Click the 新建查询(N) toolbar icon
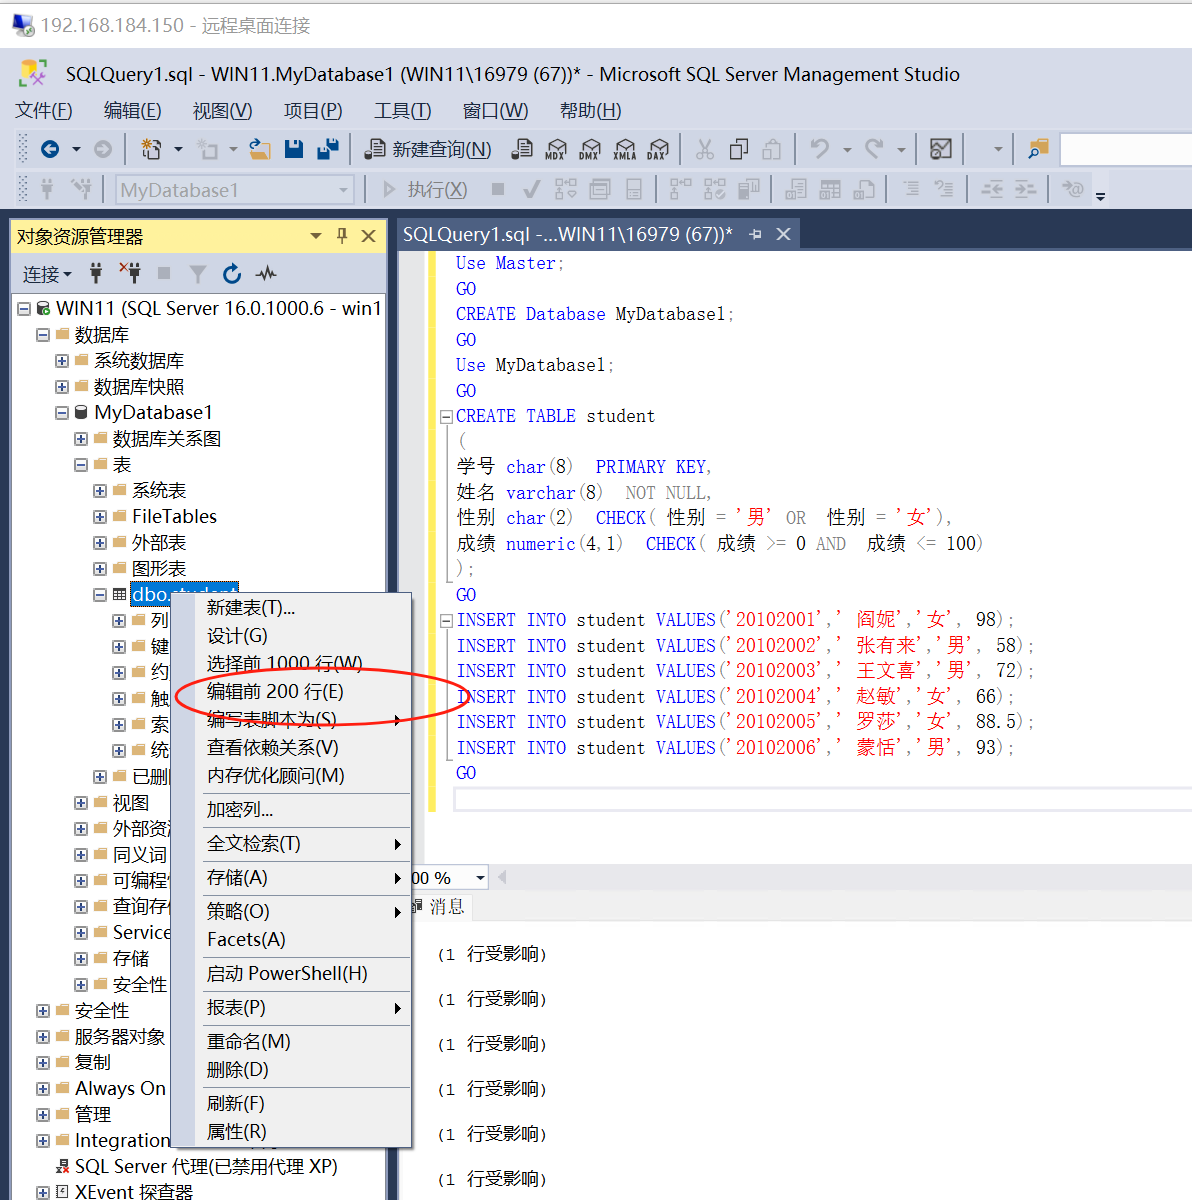The image size is (1192, 1200). (426, 148)
